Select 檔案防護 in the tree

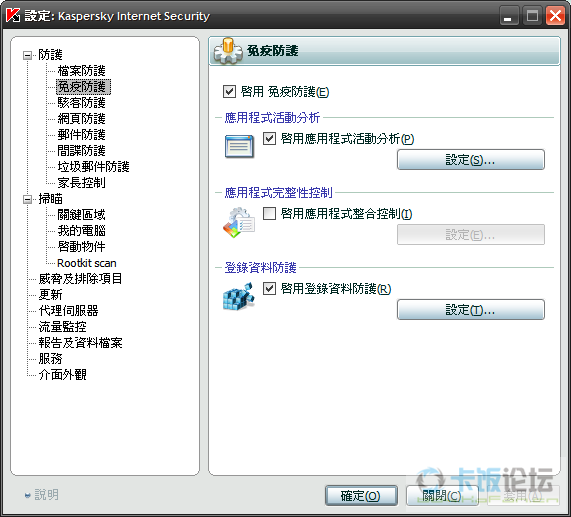click(82, 71)
